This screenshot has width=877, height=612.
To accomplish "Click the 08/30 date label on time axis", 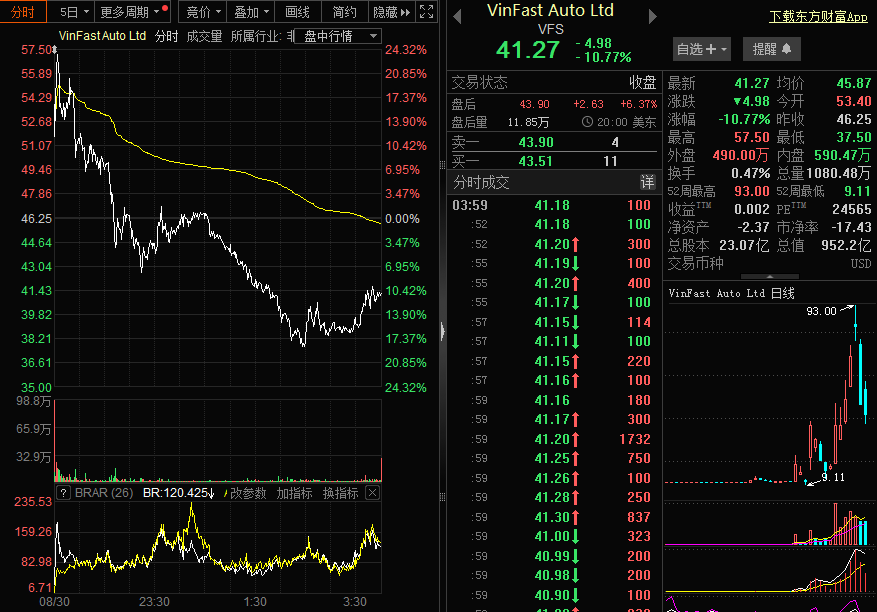I will (54, 602).
